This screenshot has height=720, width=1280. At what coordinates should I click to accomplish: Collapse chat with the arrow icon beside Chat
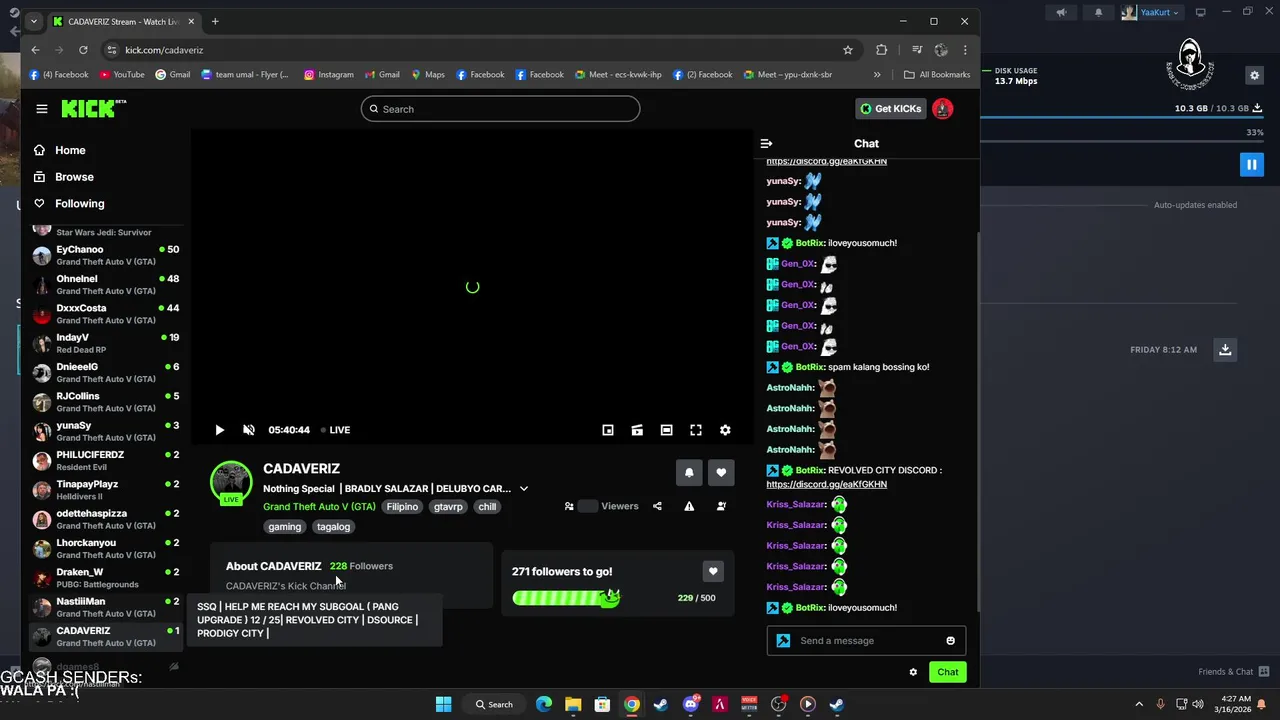pyautogui.click(x=766, y=143)
